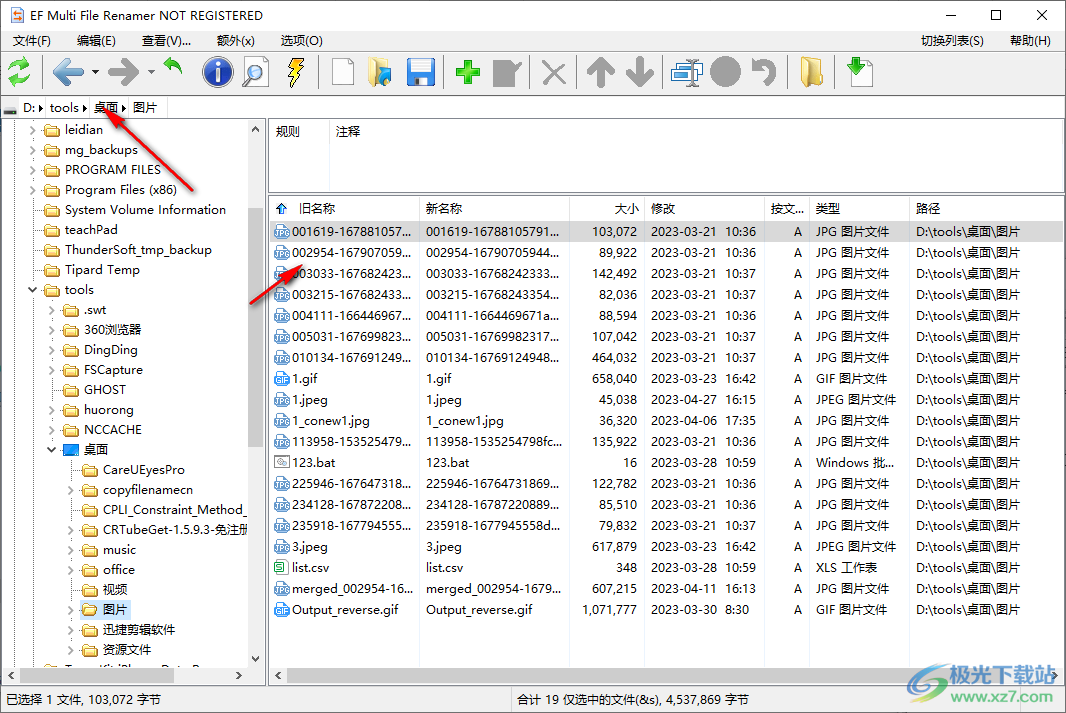
Task: Expand the mg_backups folder node
Action: click(32, 150)
